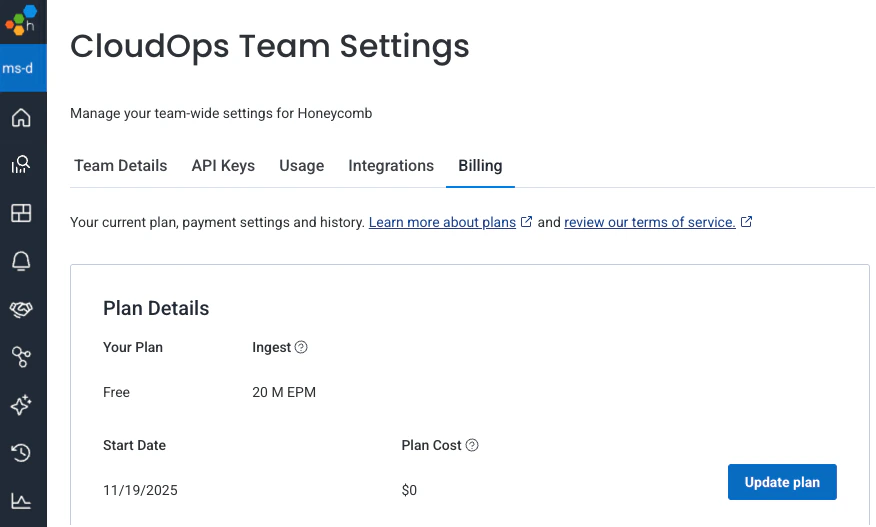Open the ms-d environment selector
This screenshot has height=527, width=876.
coord(23,68)
